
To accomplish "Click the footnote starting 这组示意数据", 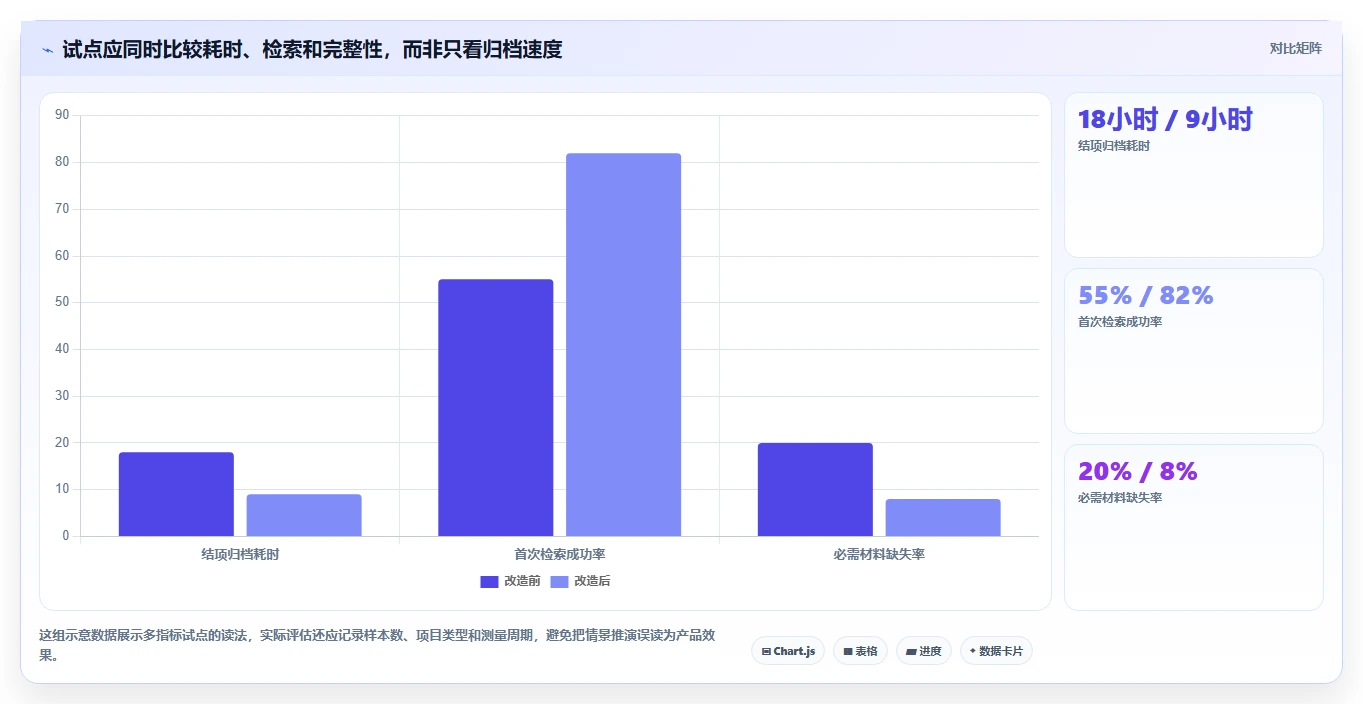I will pos(376,646).
